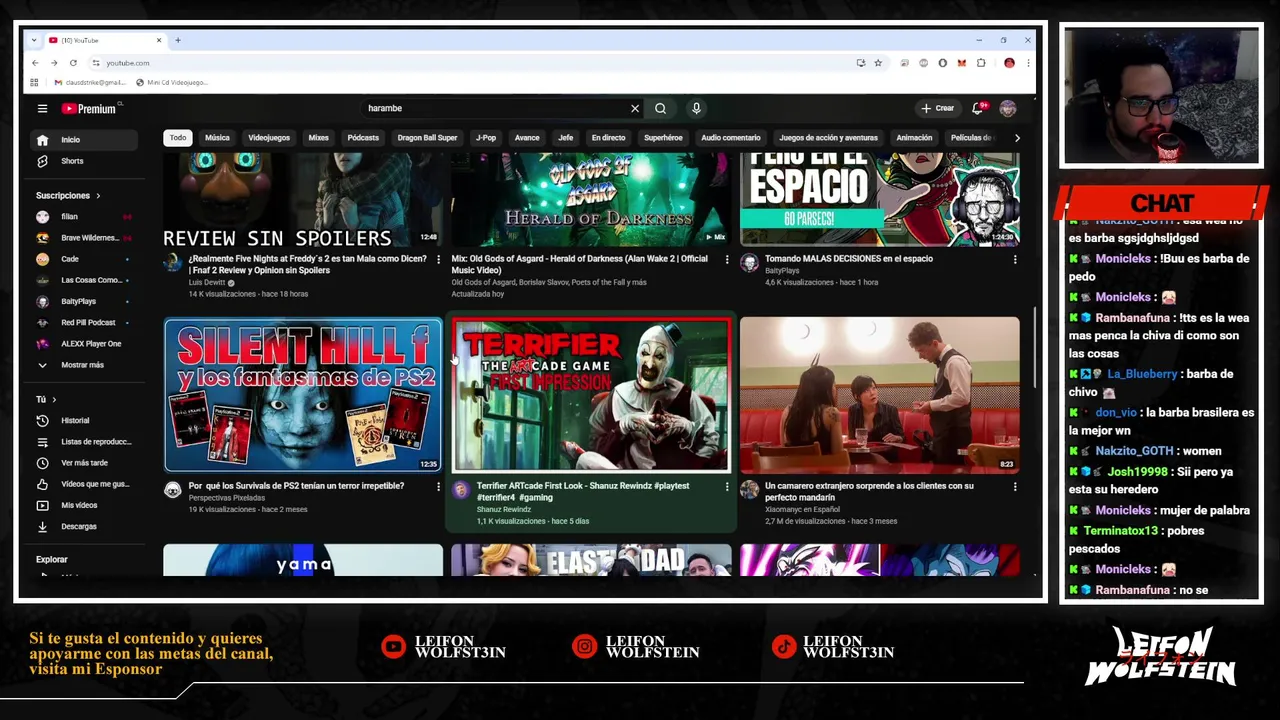Expand Mostrar más in subscriptions
This screenshot has width=1280, height=720.
point(84,365)
